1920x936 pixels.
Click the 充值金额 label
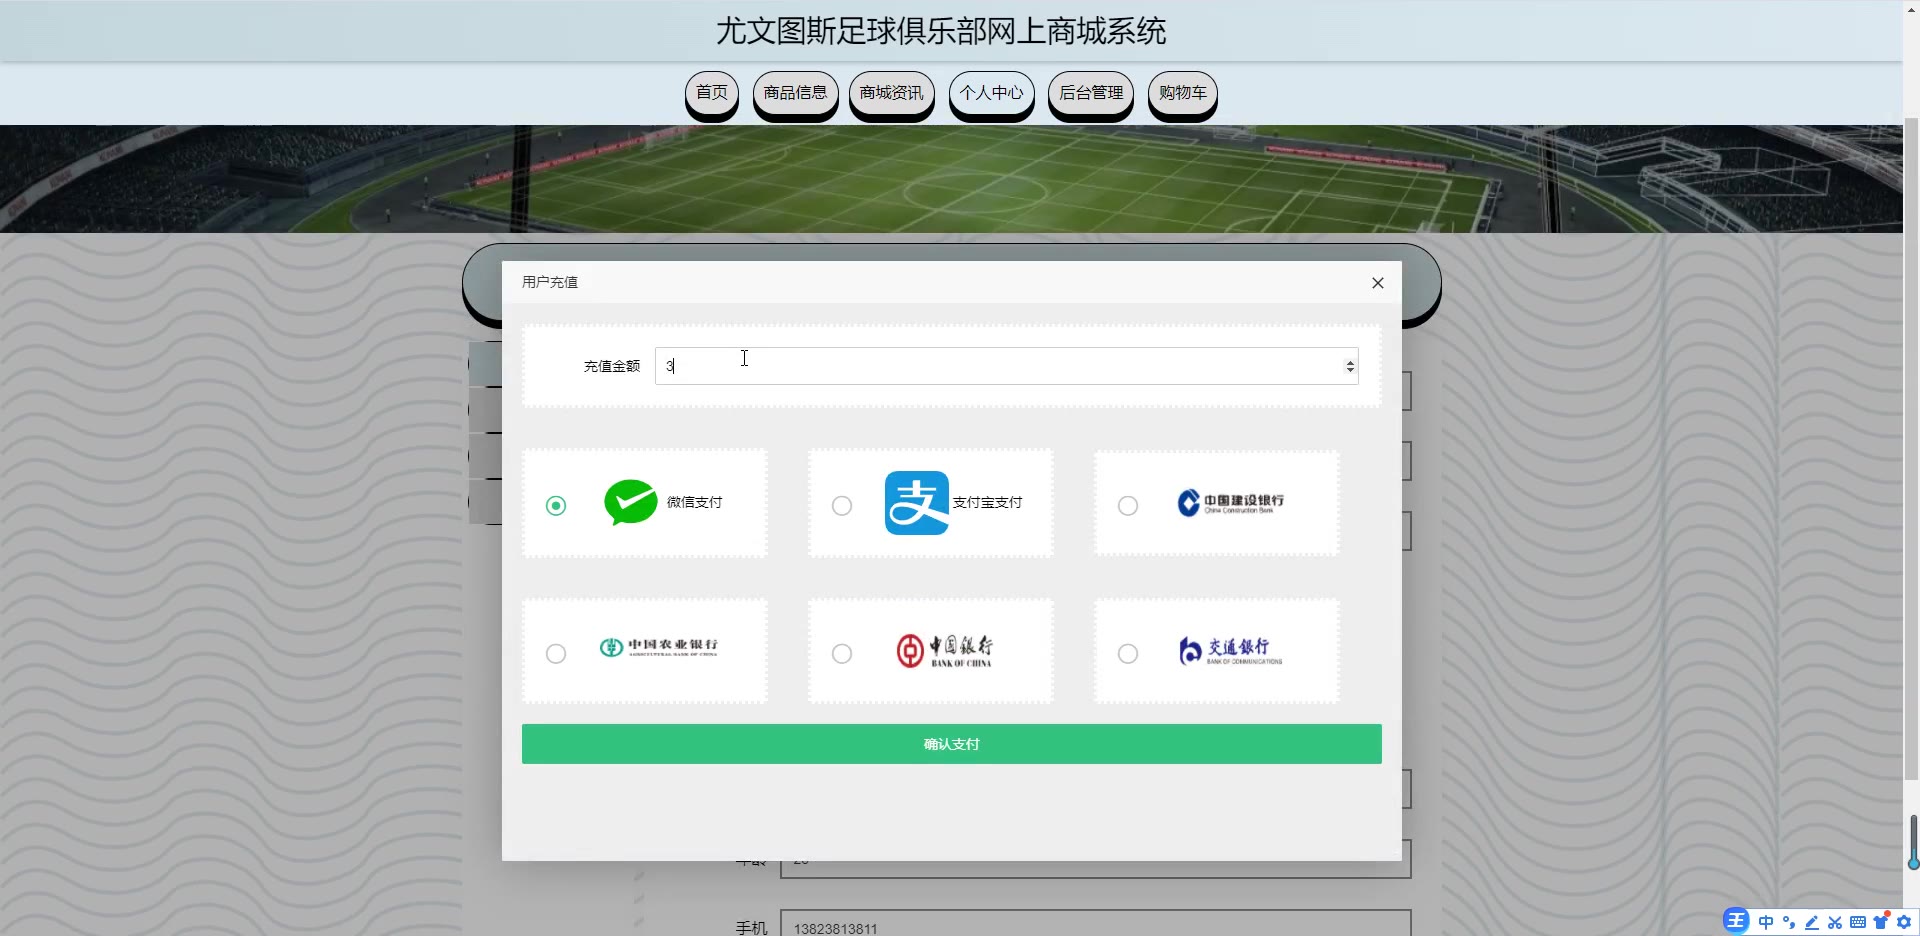pos(612,366)
